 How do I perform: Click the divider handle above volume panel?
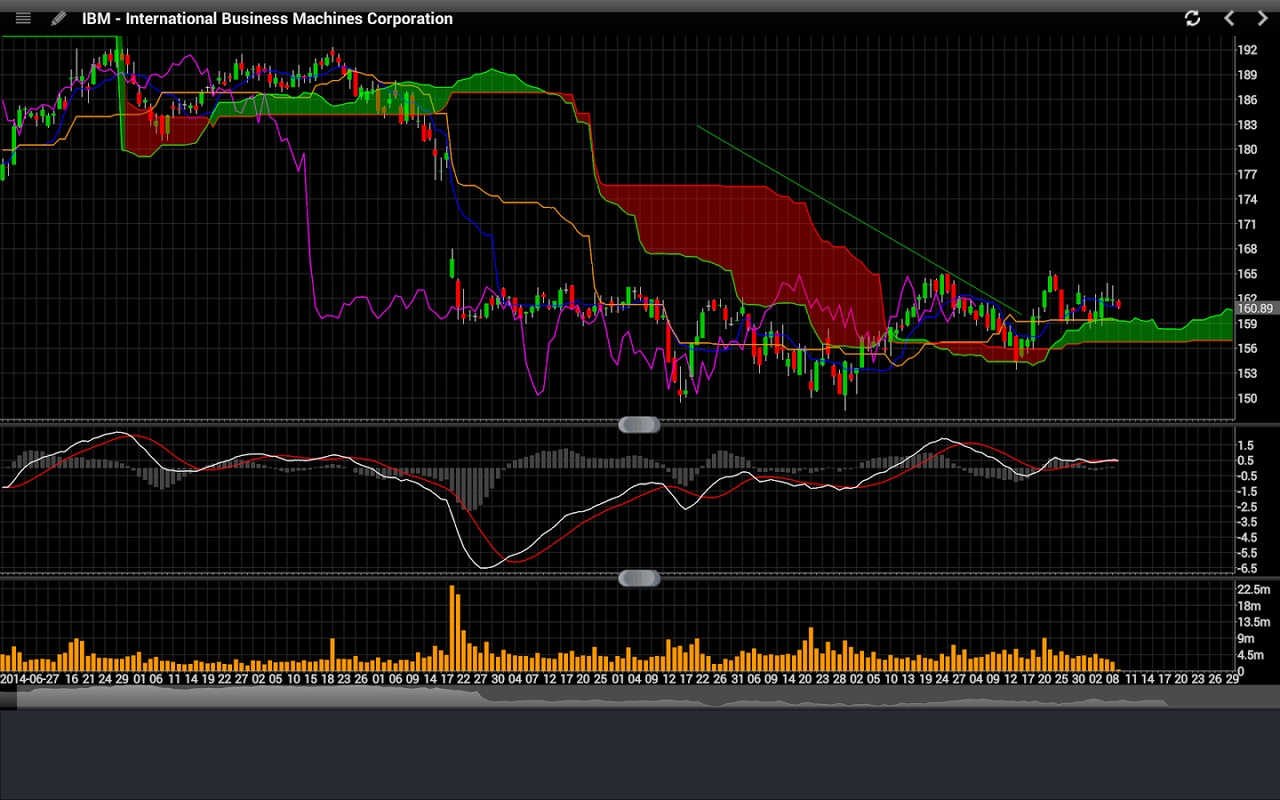pyautogui.click(x=639, y=578)
